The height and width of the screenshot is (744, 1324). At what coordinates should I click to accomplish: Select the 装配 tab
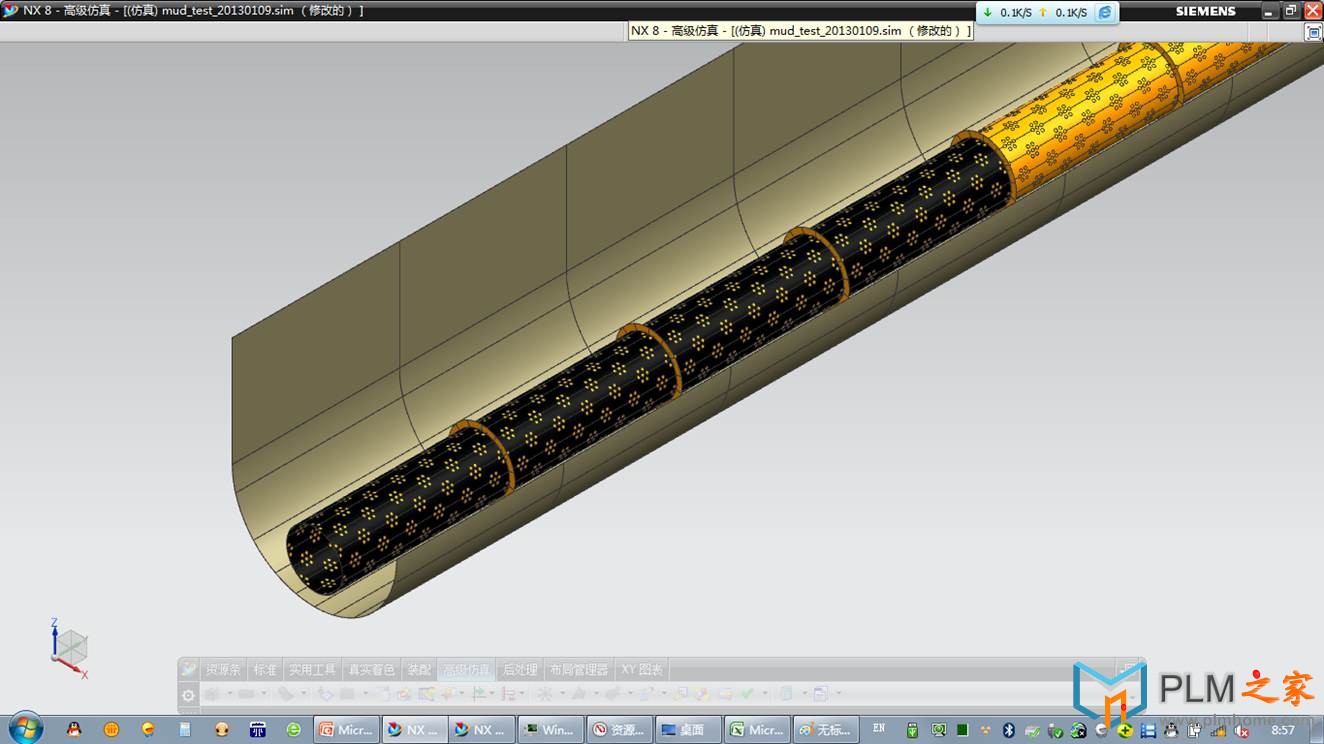click(x=419, y=670)
